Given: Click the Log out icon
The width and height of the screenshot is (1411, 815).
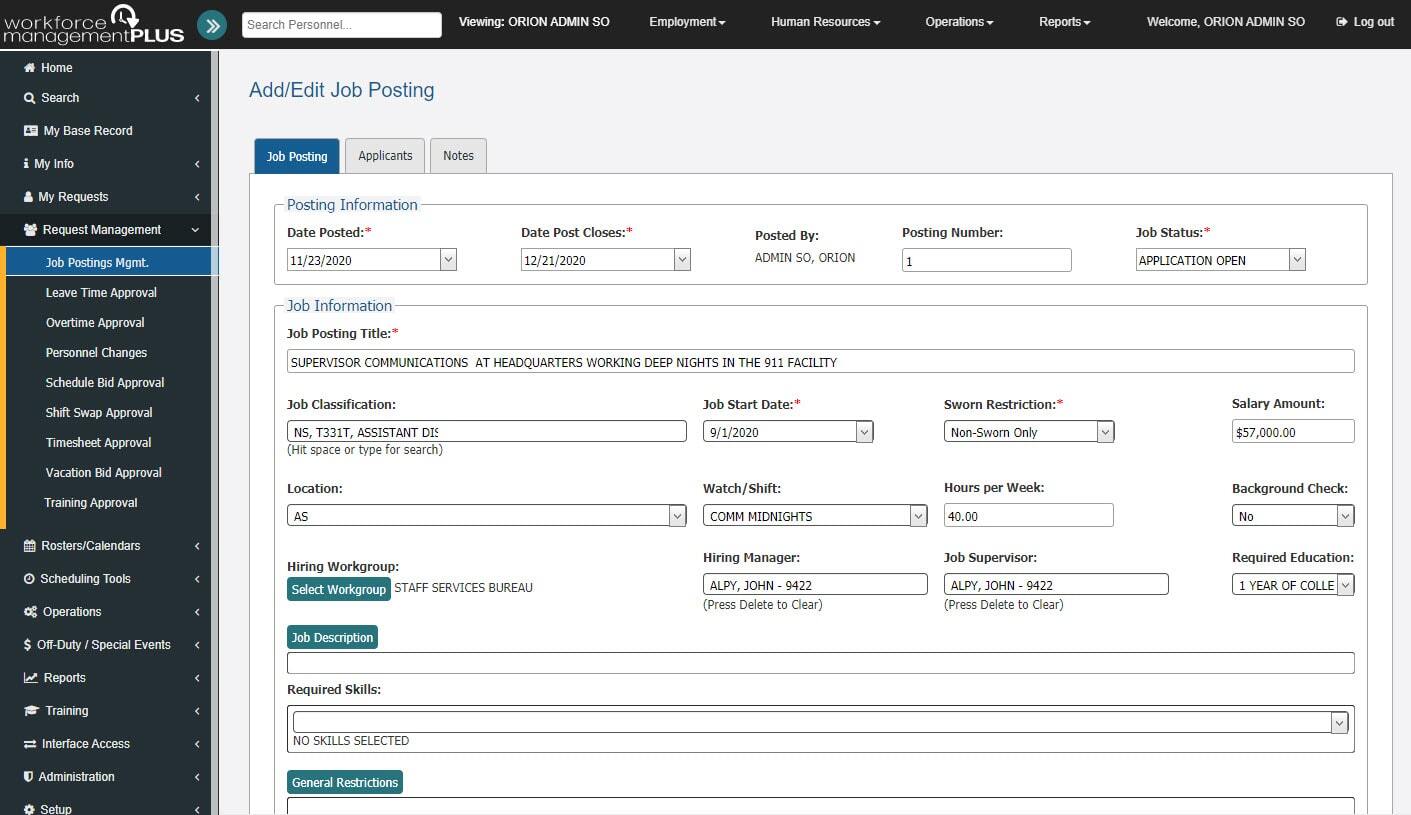Looking at the screenshot, I should (x=1341, y=22).
